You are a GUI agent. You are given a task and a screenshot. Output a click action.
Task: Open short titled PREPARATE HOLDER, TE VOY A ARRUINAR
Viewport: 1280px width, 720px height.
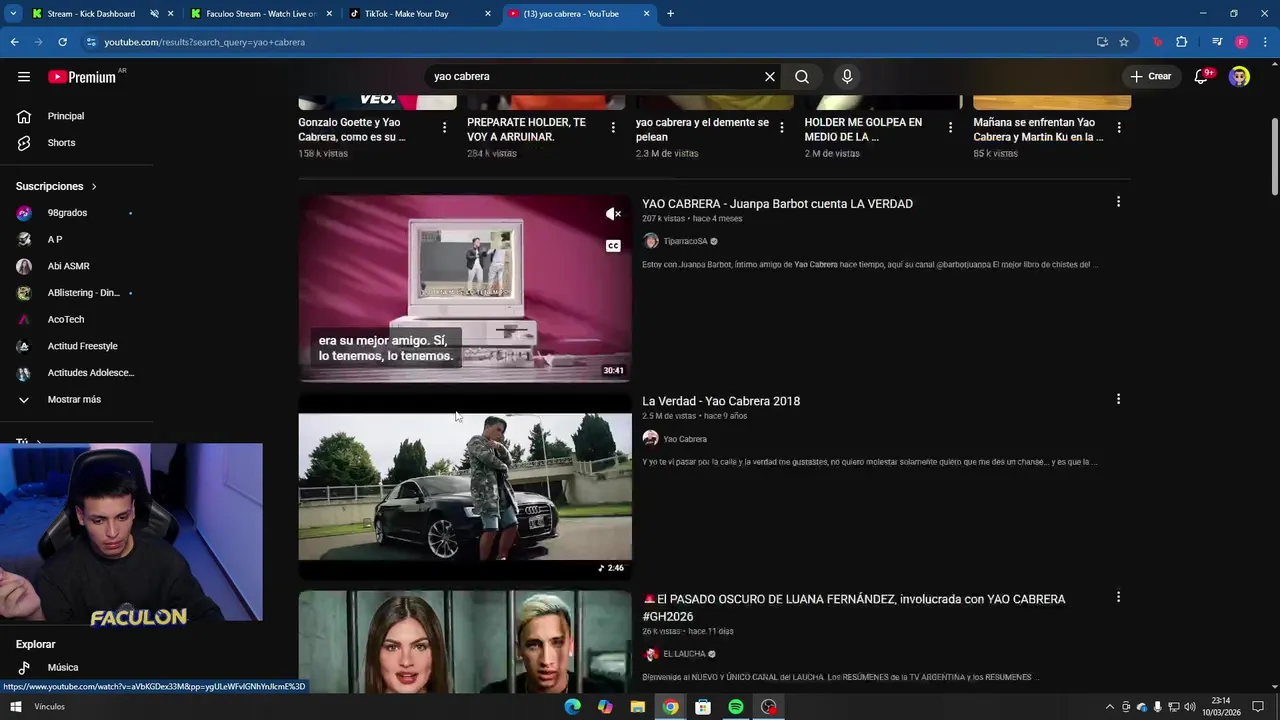[x=527, y=130]
